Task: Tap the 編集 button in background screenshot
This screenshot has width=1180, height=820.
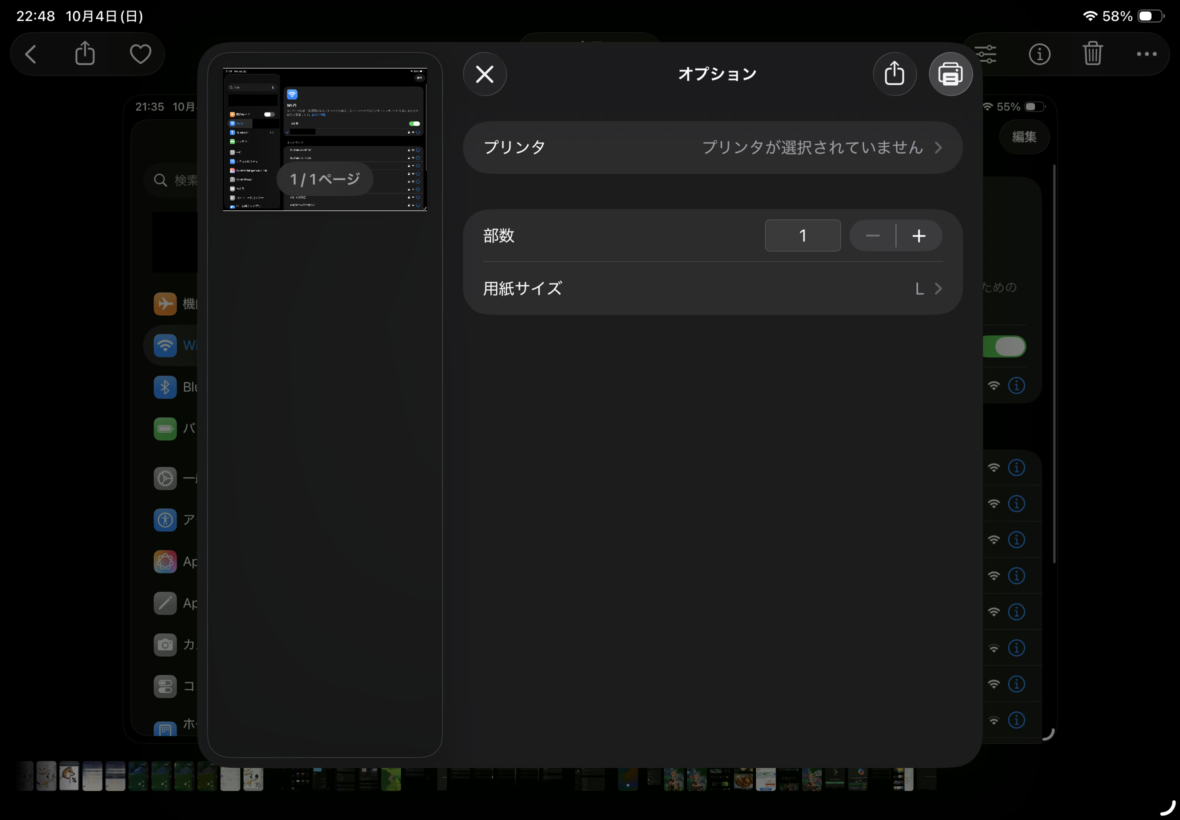Action: 1024,137
